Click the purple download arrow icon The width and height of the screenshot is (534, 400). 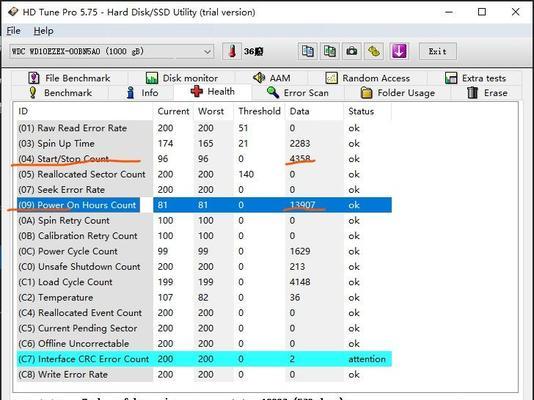[399, 51]
